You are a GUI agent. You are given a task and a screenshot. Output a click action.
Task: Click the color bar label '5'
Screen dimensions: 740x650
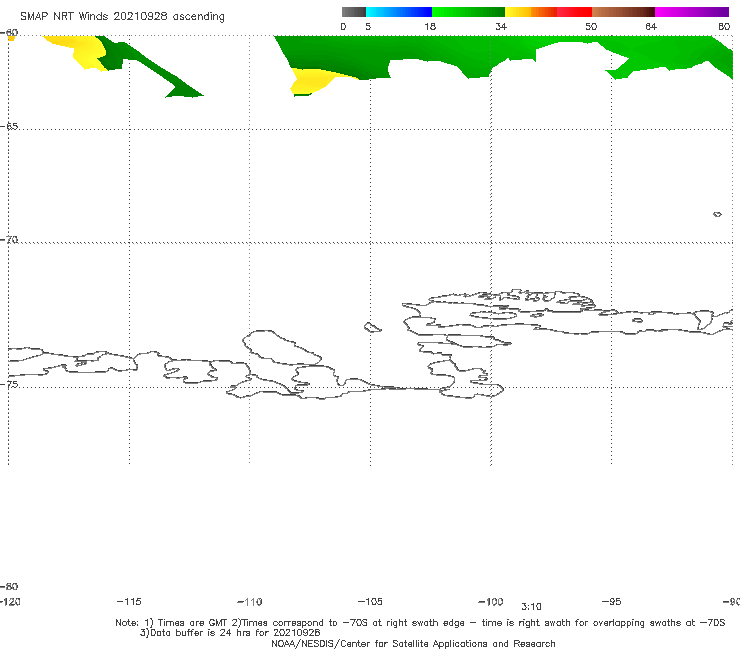368,26
